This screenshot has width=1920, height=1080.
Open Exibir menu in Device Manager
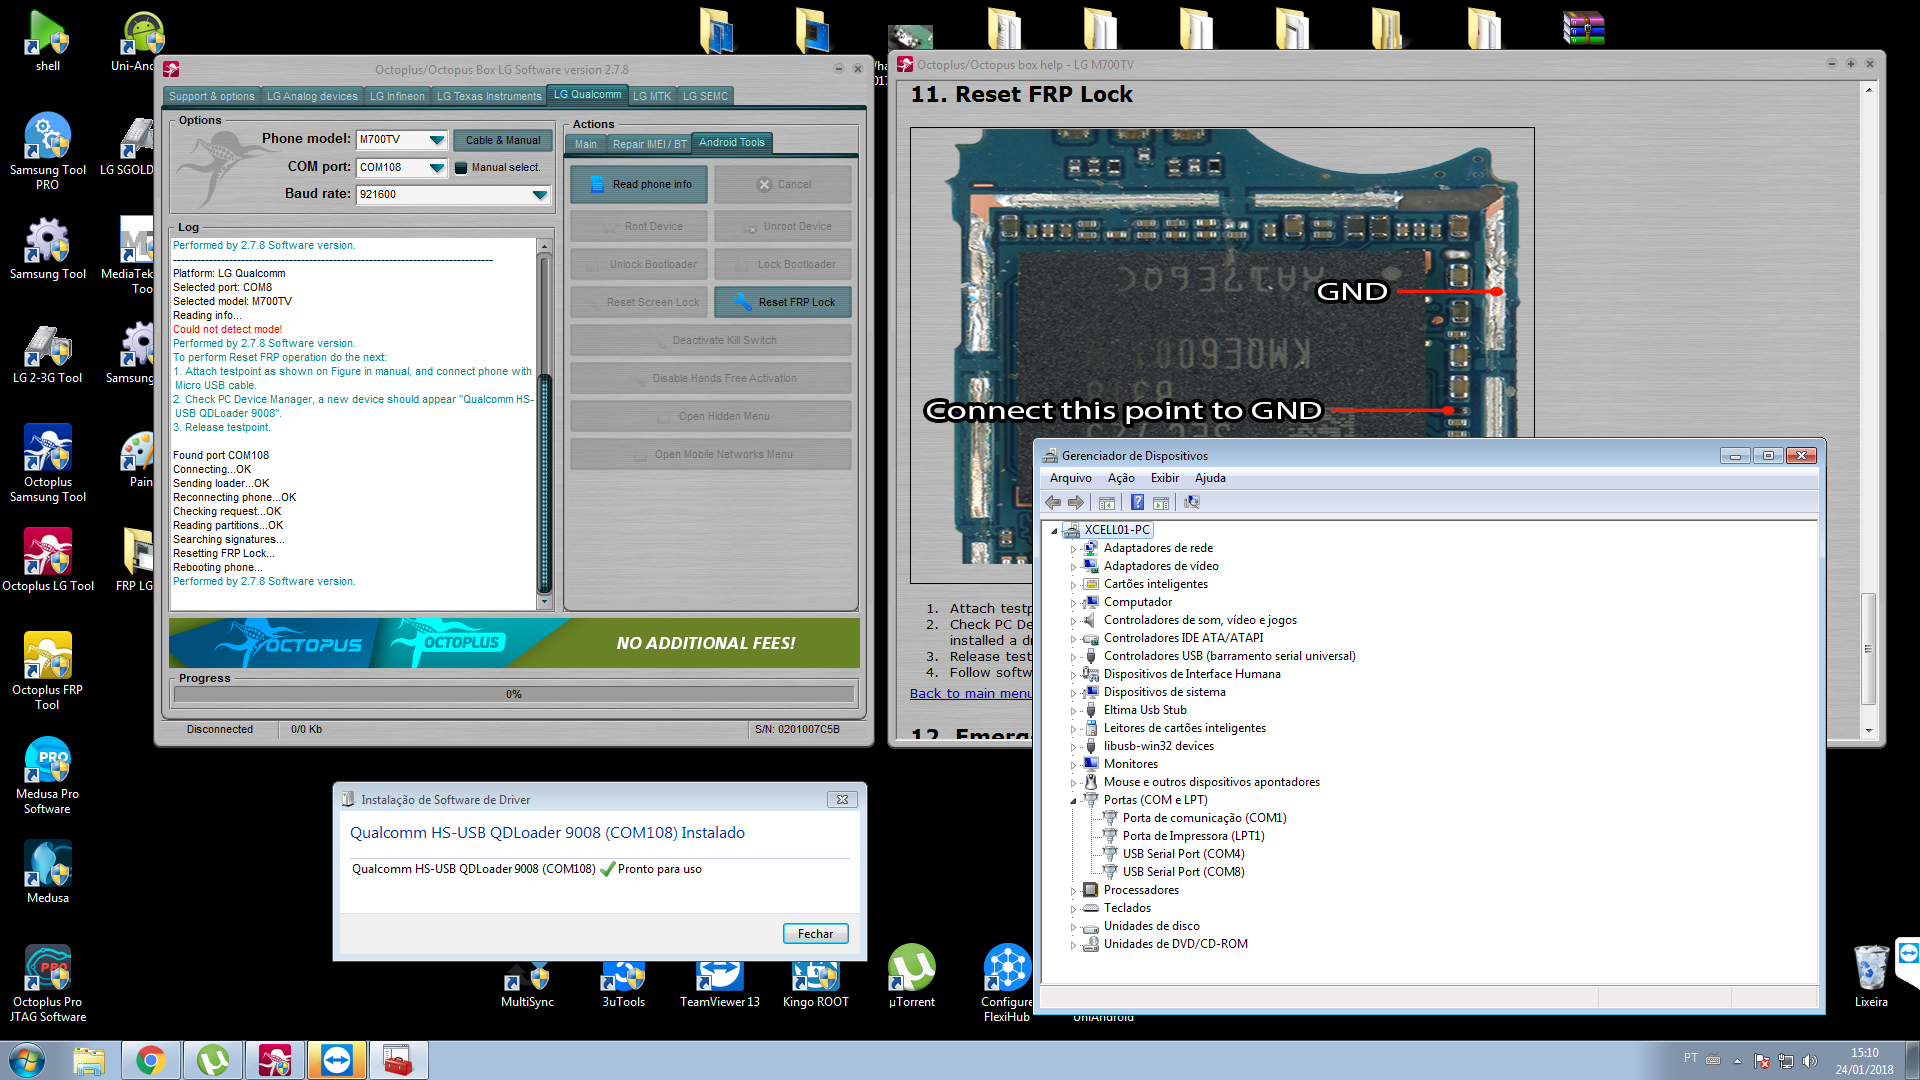pos(1164,478)
